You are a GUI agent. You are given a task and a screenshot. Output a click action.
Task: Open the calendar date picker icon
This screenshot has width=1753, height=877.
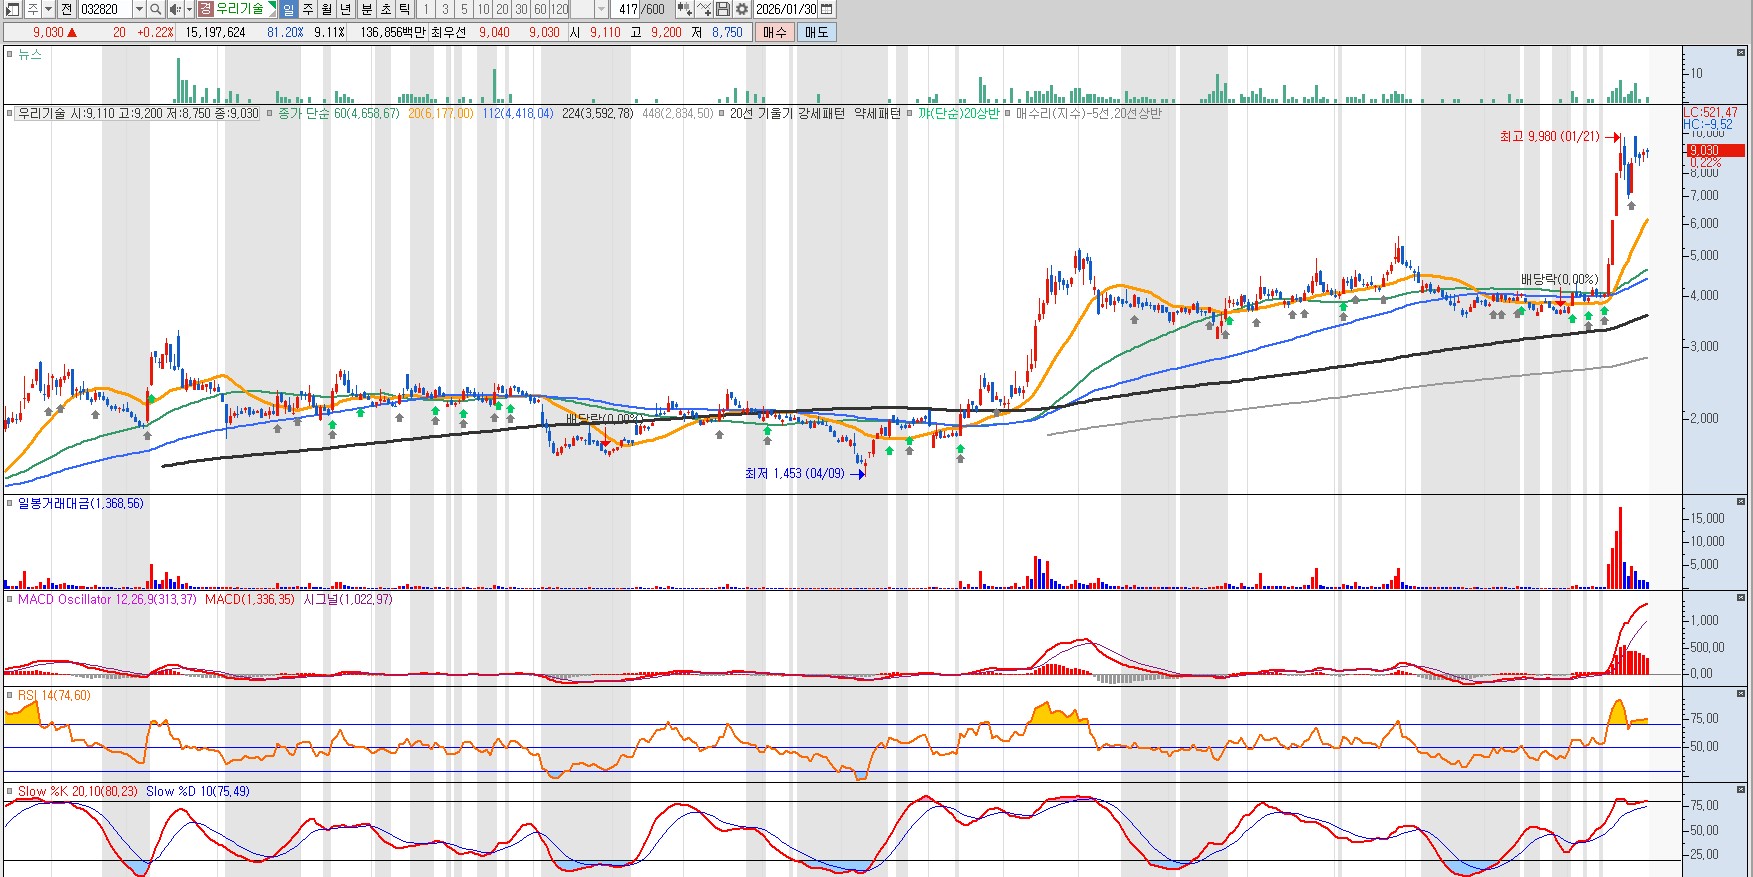pos(826,9)
